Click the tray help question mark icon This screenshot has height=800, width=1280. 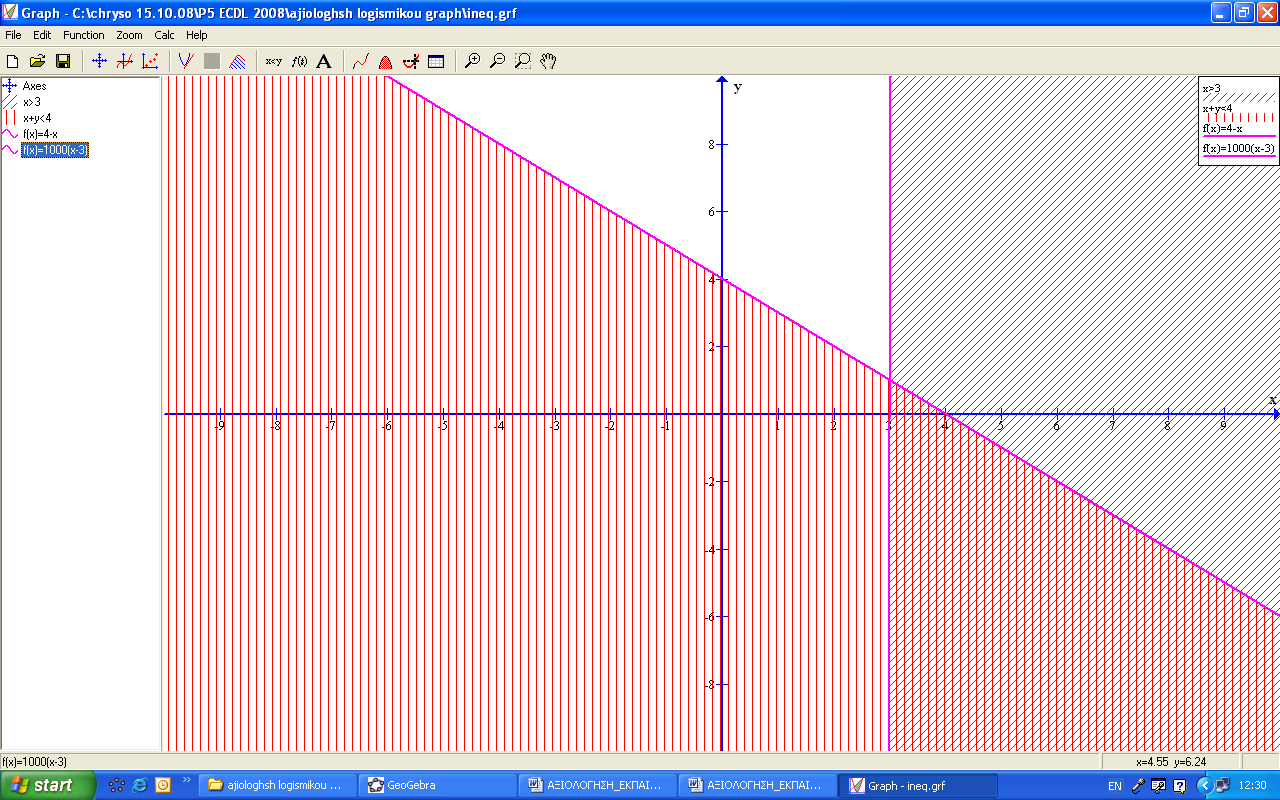[x=1180, y=786]
